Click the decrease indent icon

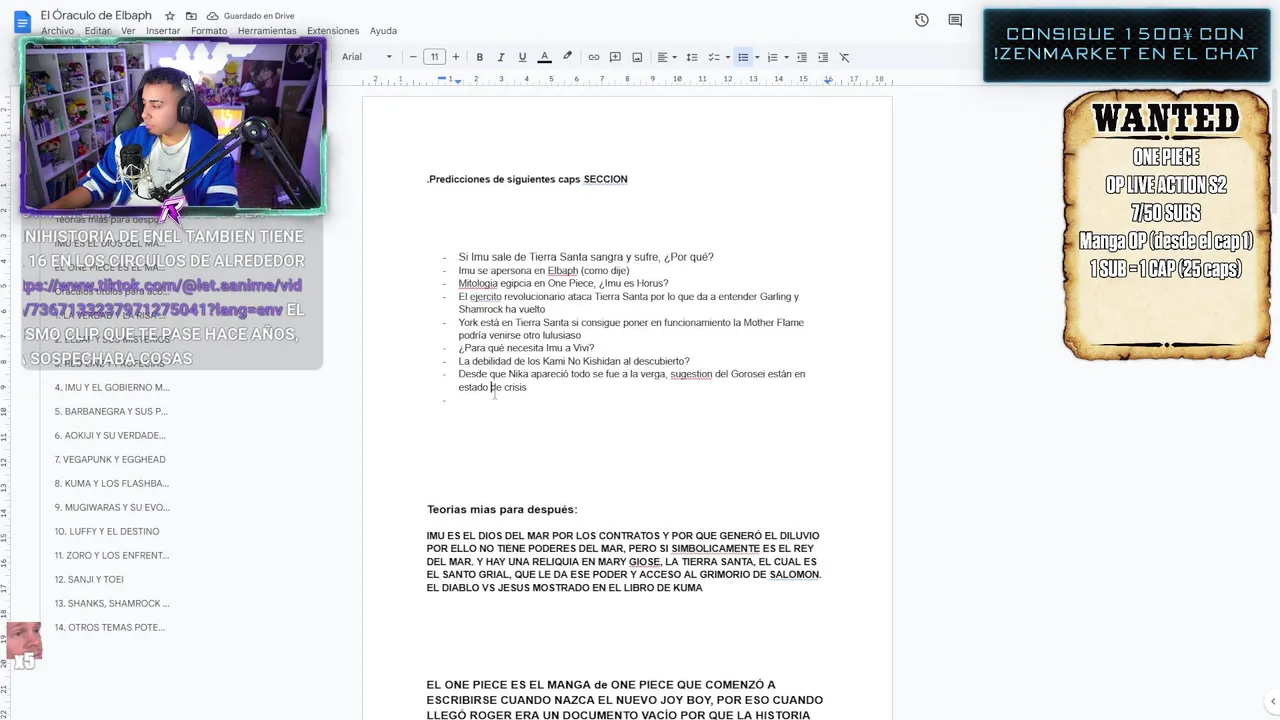(x=802, y=57)
